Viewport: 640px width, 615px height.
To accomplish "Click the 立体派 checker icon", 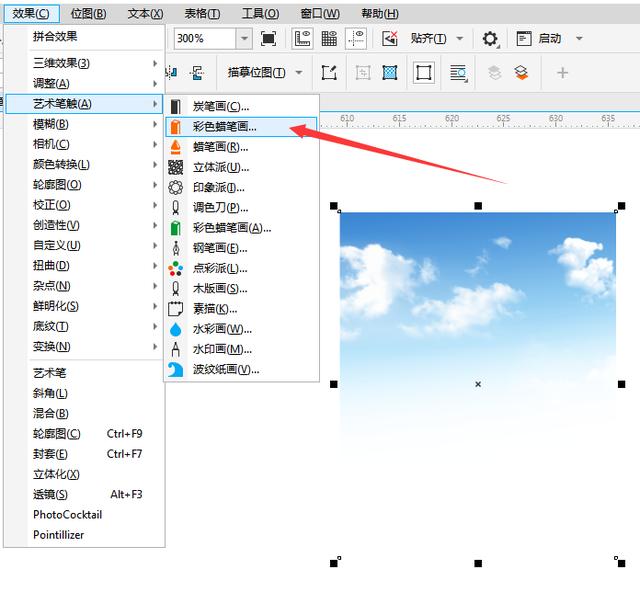I will (176, 167).
